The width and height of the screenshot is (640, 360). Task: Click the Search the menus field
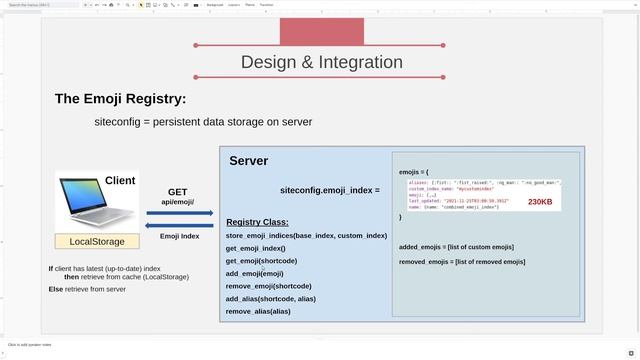pos(43,5)
